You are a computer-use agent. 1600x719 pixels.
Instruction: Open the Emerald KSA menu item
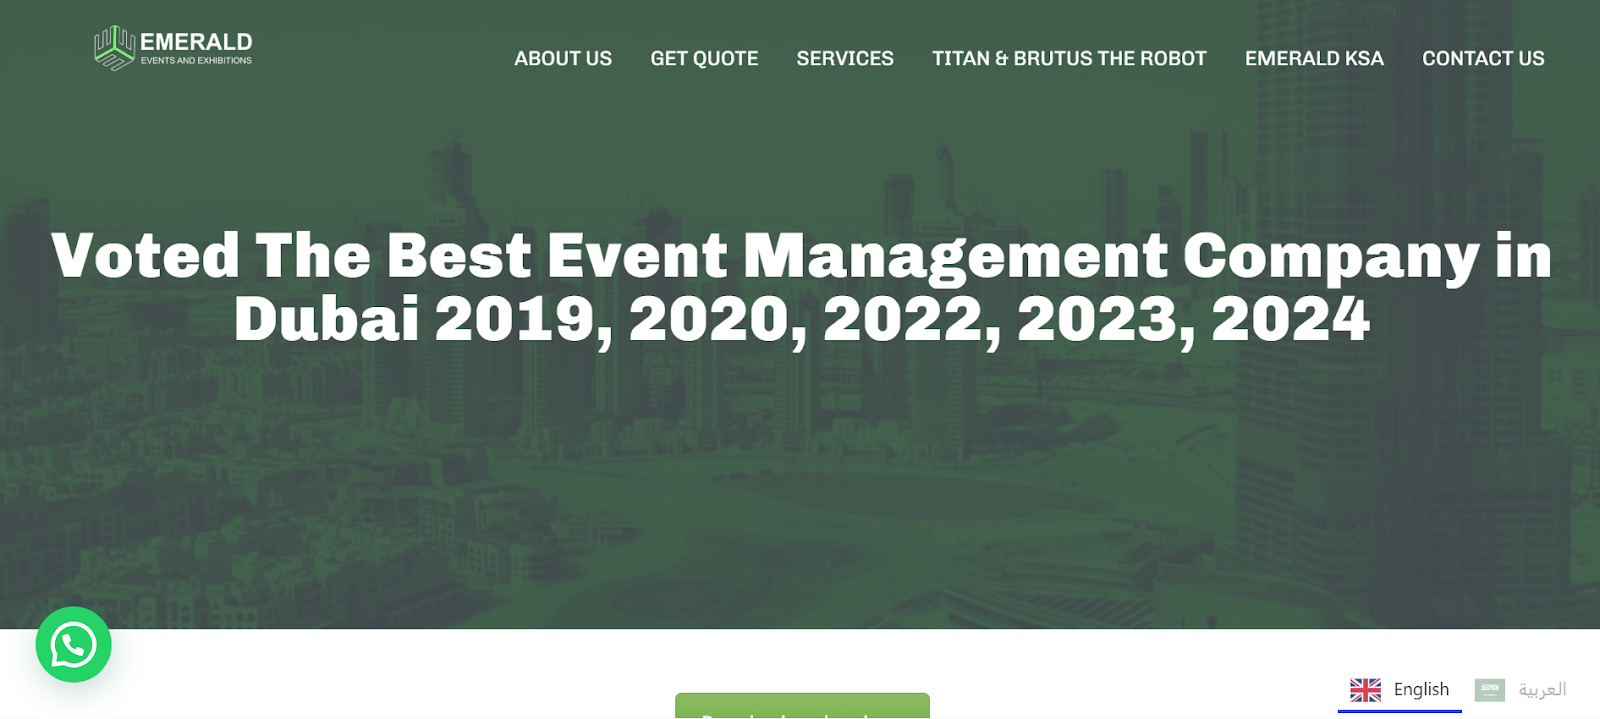pyautogui.click(x=1314, y=59)
